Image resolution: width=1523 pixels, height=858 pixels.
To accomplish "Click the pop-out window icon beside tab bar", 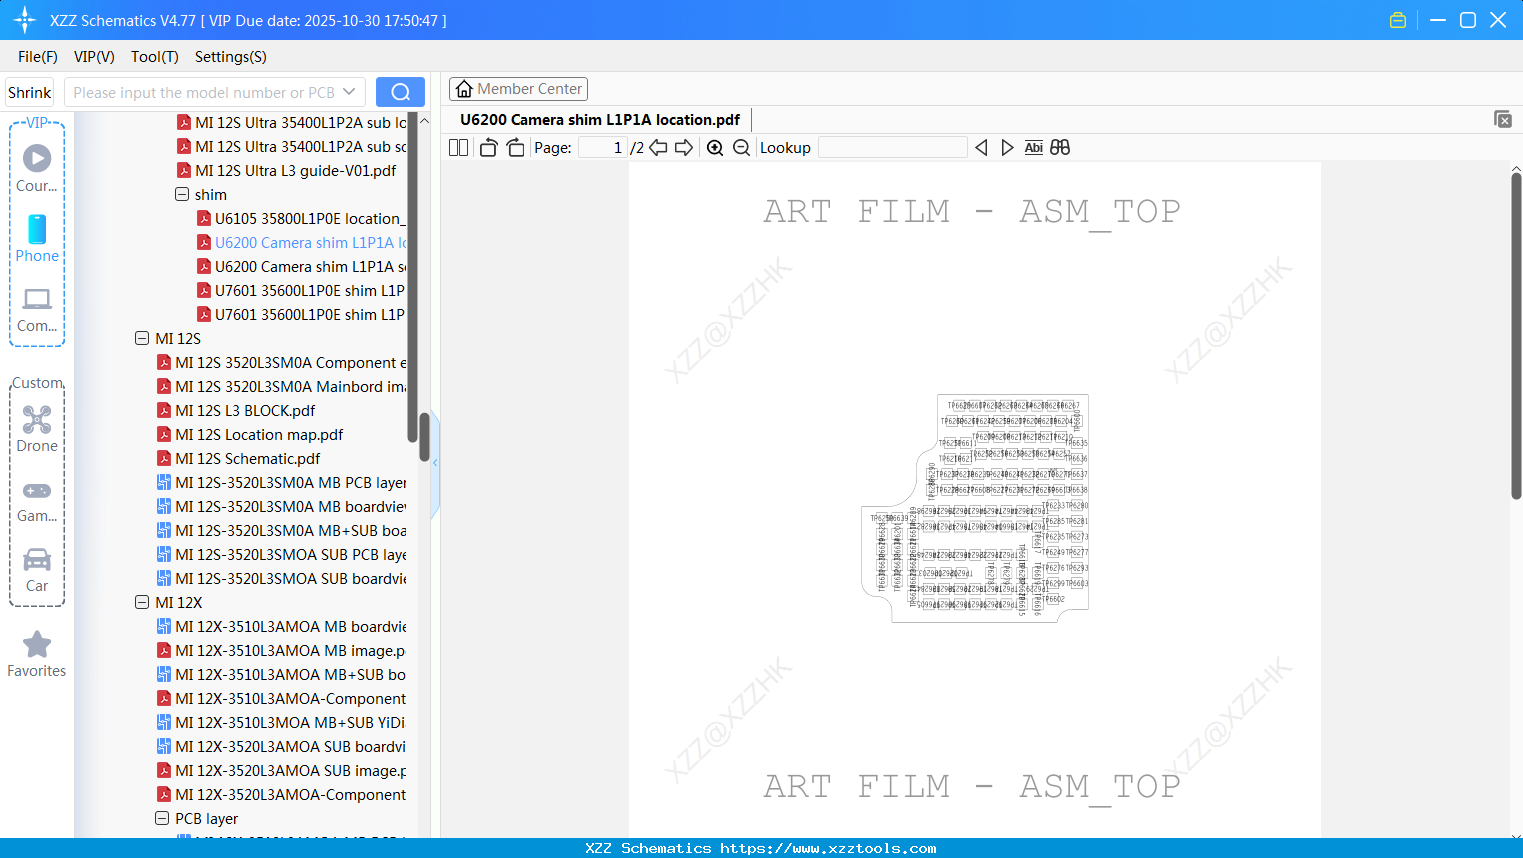I will (1503, 119).
